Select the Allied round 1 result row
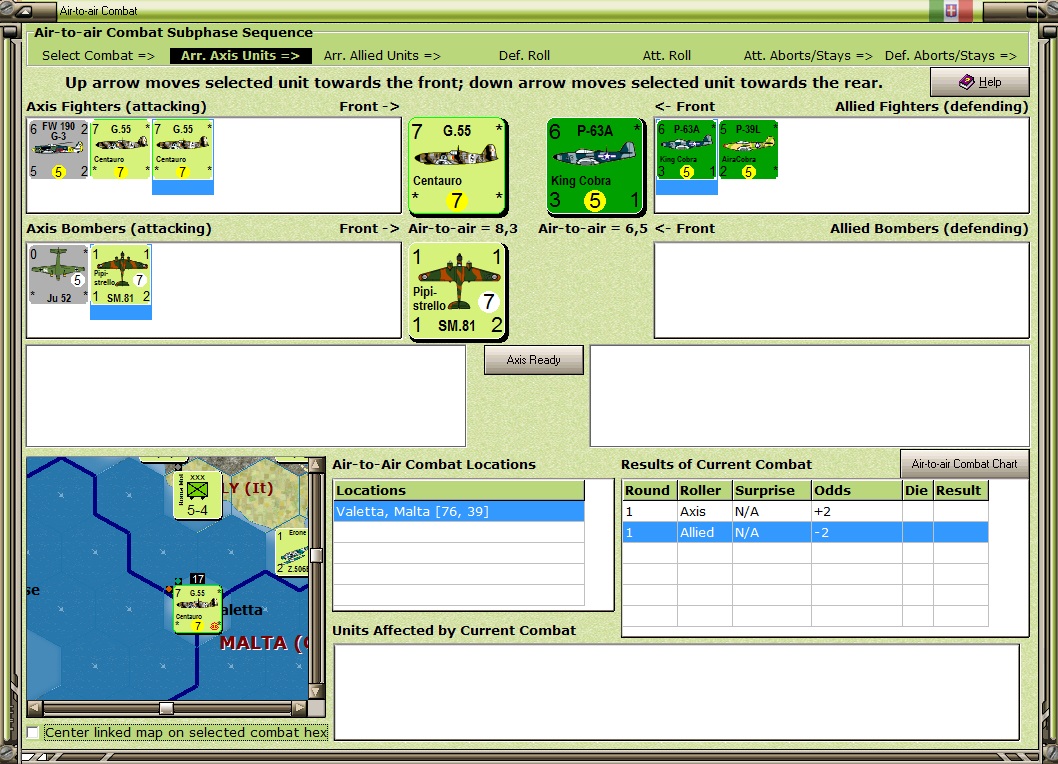This screenshot has height=764, width=1058. point(806,533)
